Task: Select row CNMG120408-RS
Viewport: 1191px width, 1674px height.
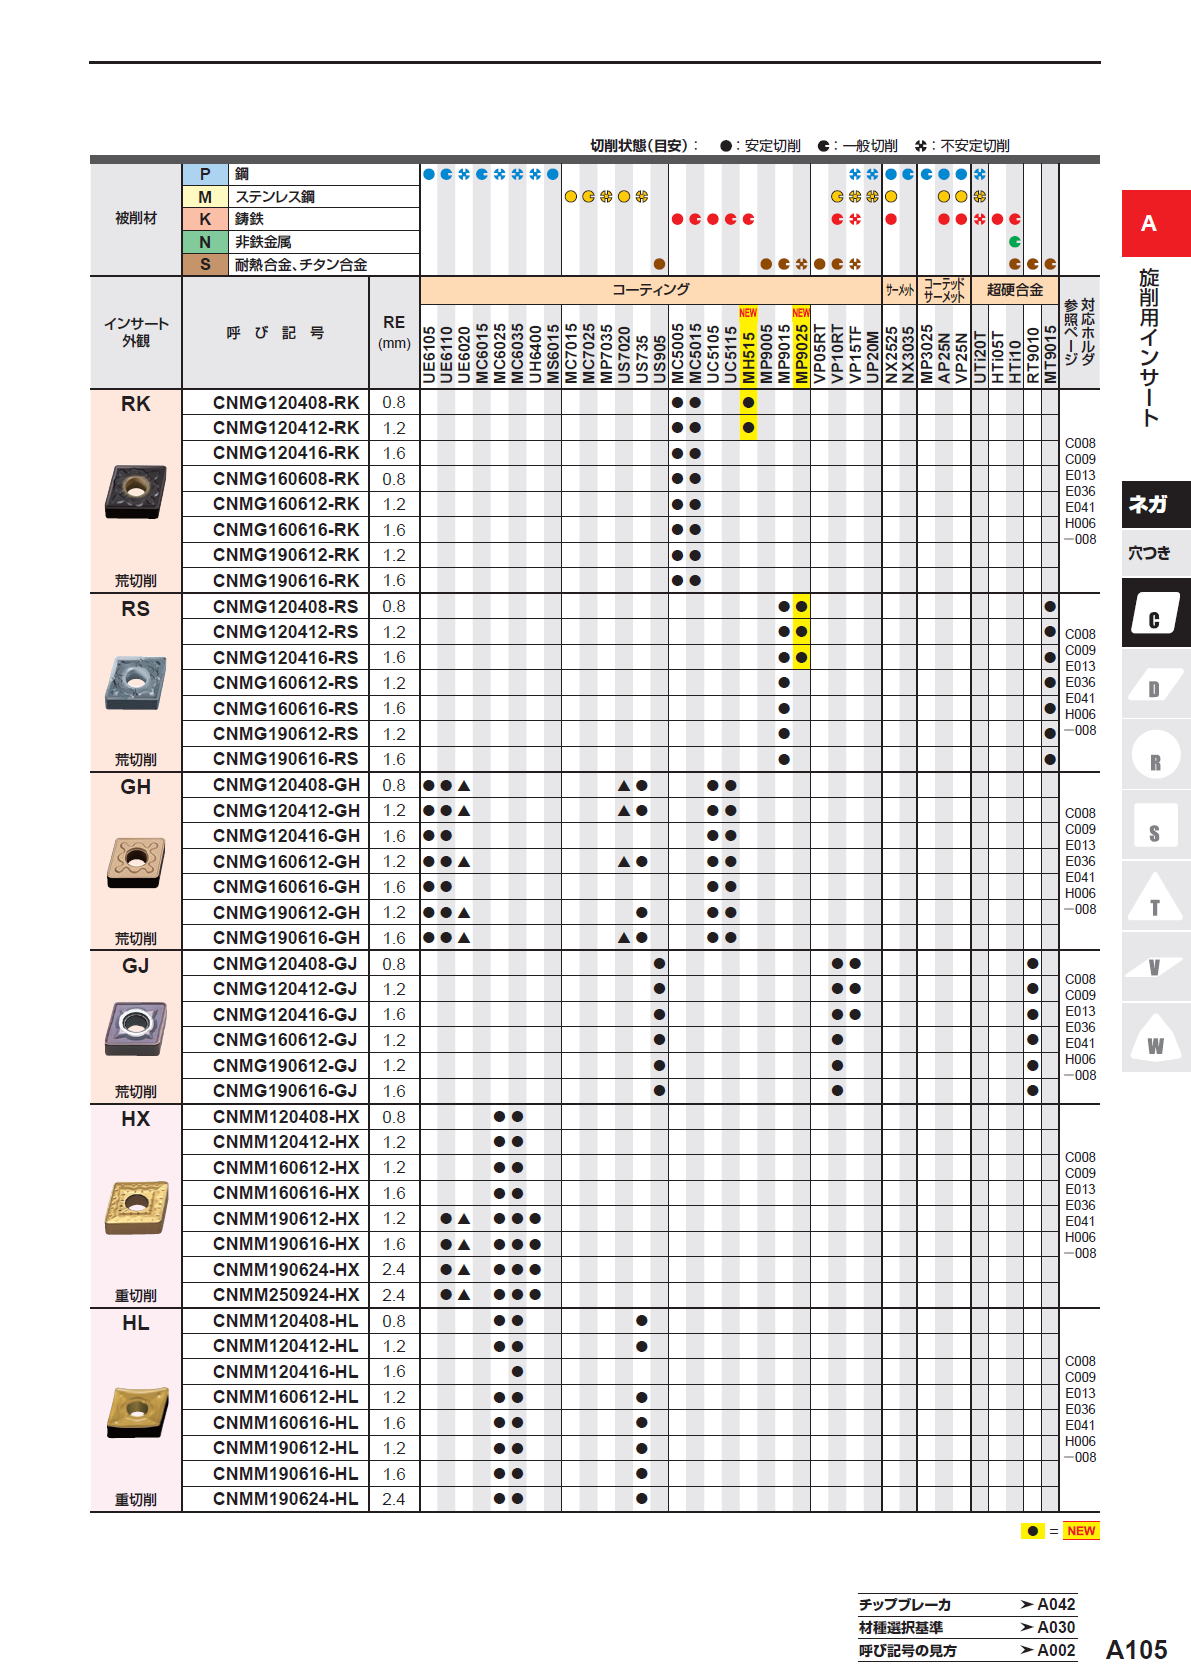Action: [620, 606]
